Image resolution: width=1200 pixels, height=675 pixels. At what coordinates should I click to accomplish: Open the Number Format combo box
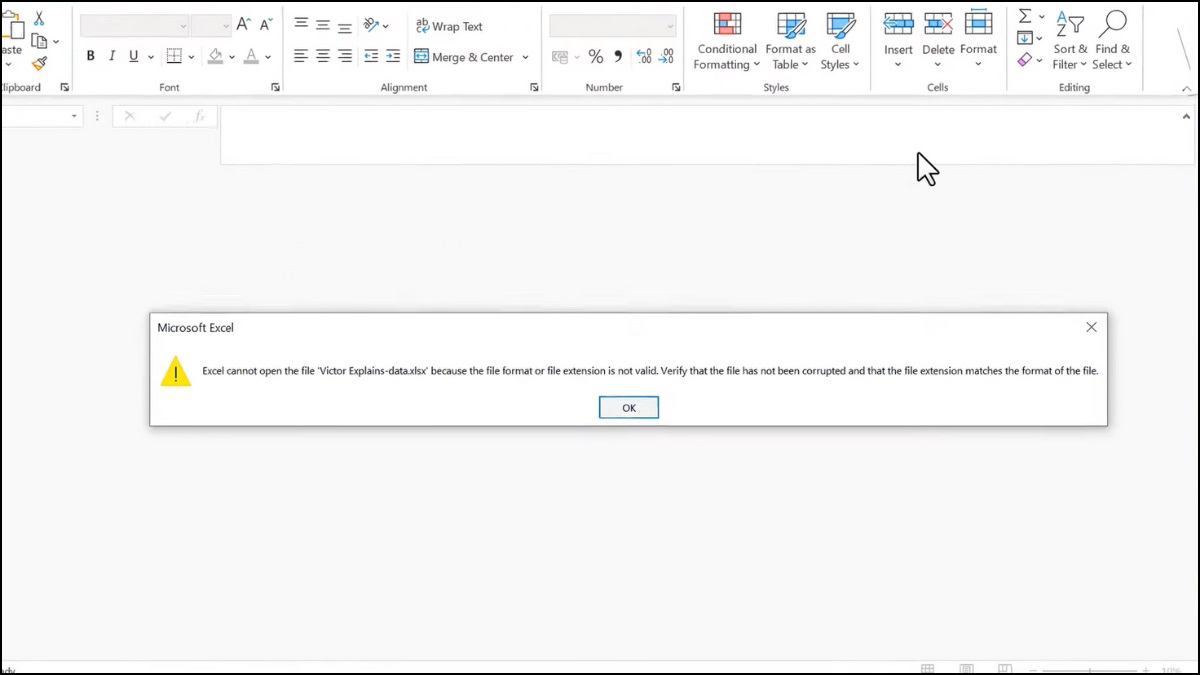(612, 26)
